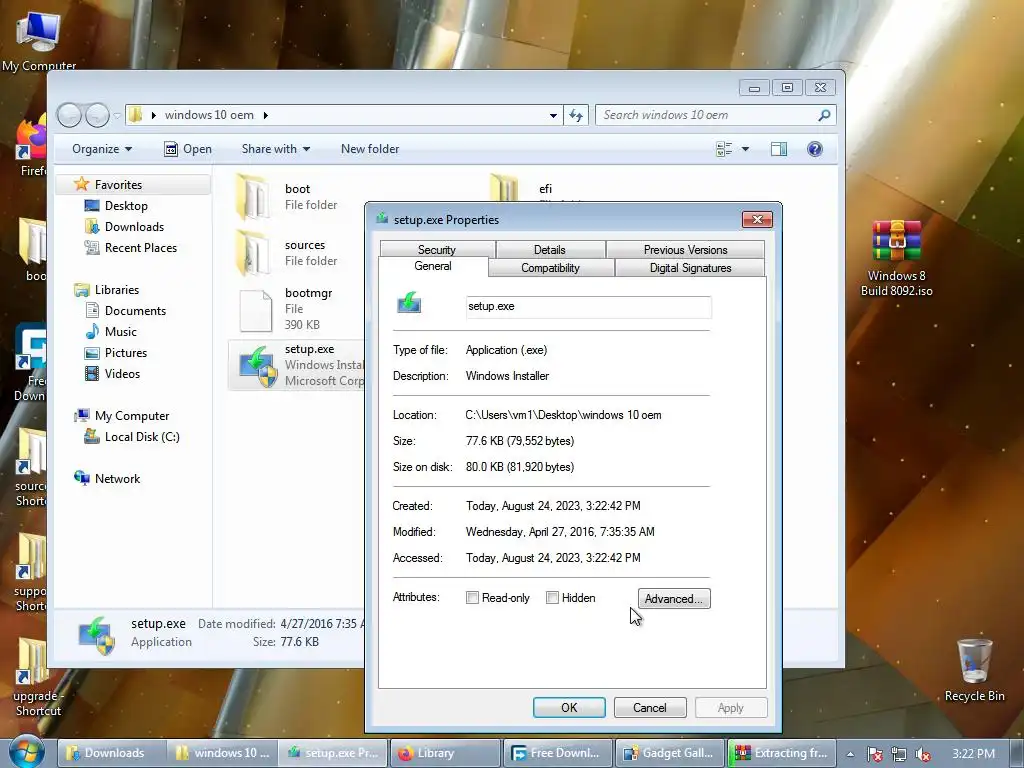Cancel the setup.exe Properties dialog
Screen dimensions: 1024x768
click(x=650, y=707)
